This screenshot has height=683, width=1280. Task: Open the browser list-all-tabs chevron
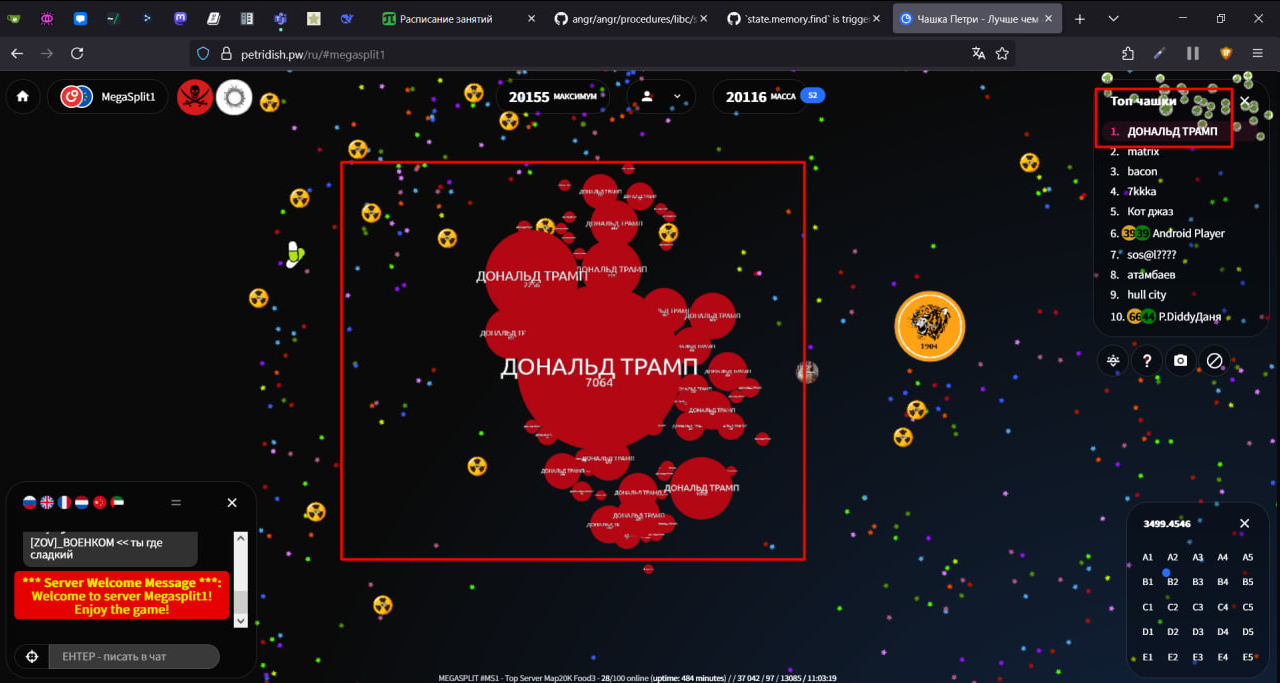pyautogui.click(x=1113, y=19)
